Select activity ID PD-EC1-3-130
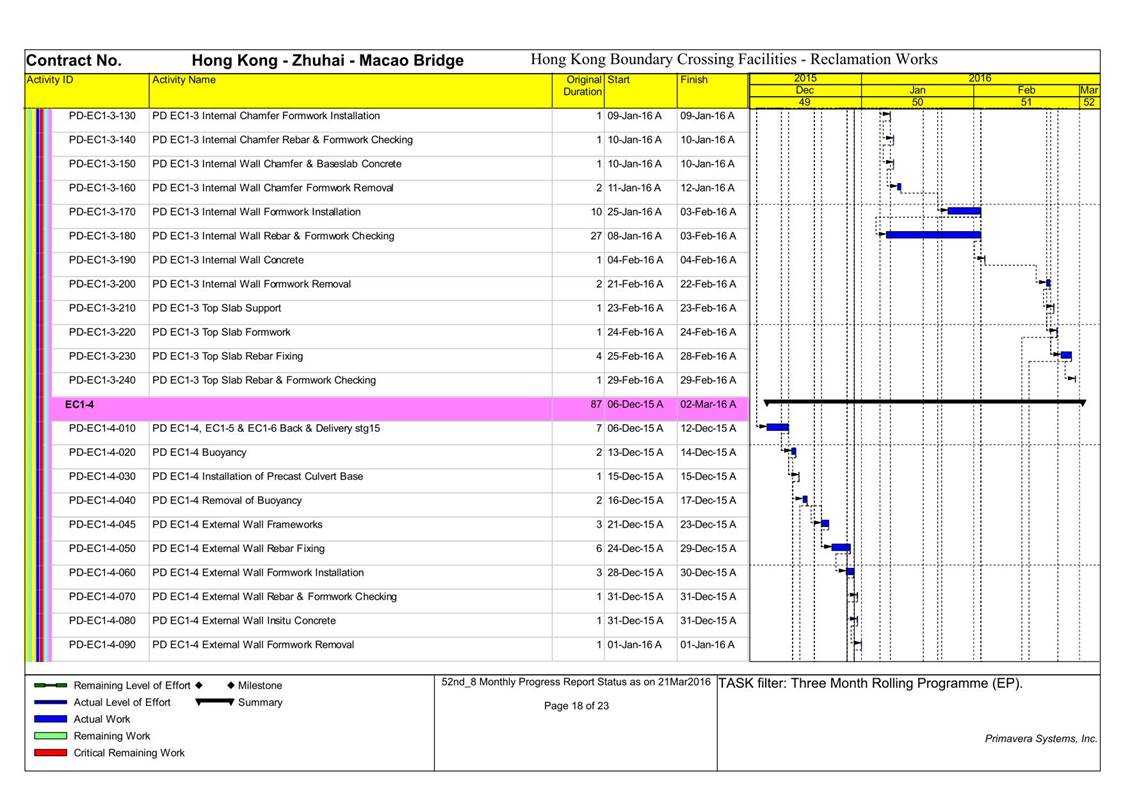This screenshot has height=794, width=1123. [x=102, y=116]
